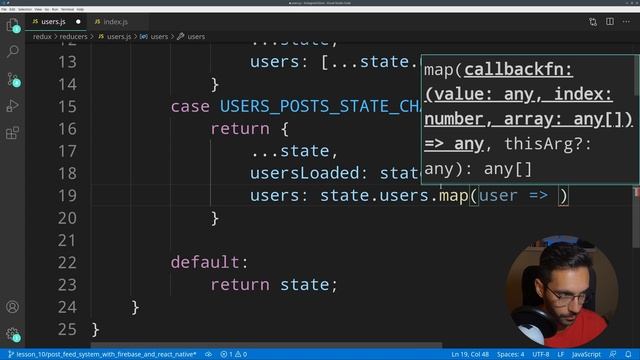Open the Explorer view in the activity bar
This screenshot has width=640, height=360.
point(13,25)
